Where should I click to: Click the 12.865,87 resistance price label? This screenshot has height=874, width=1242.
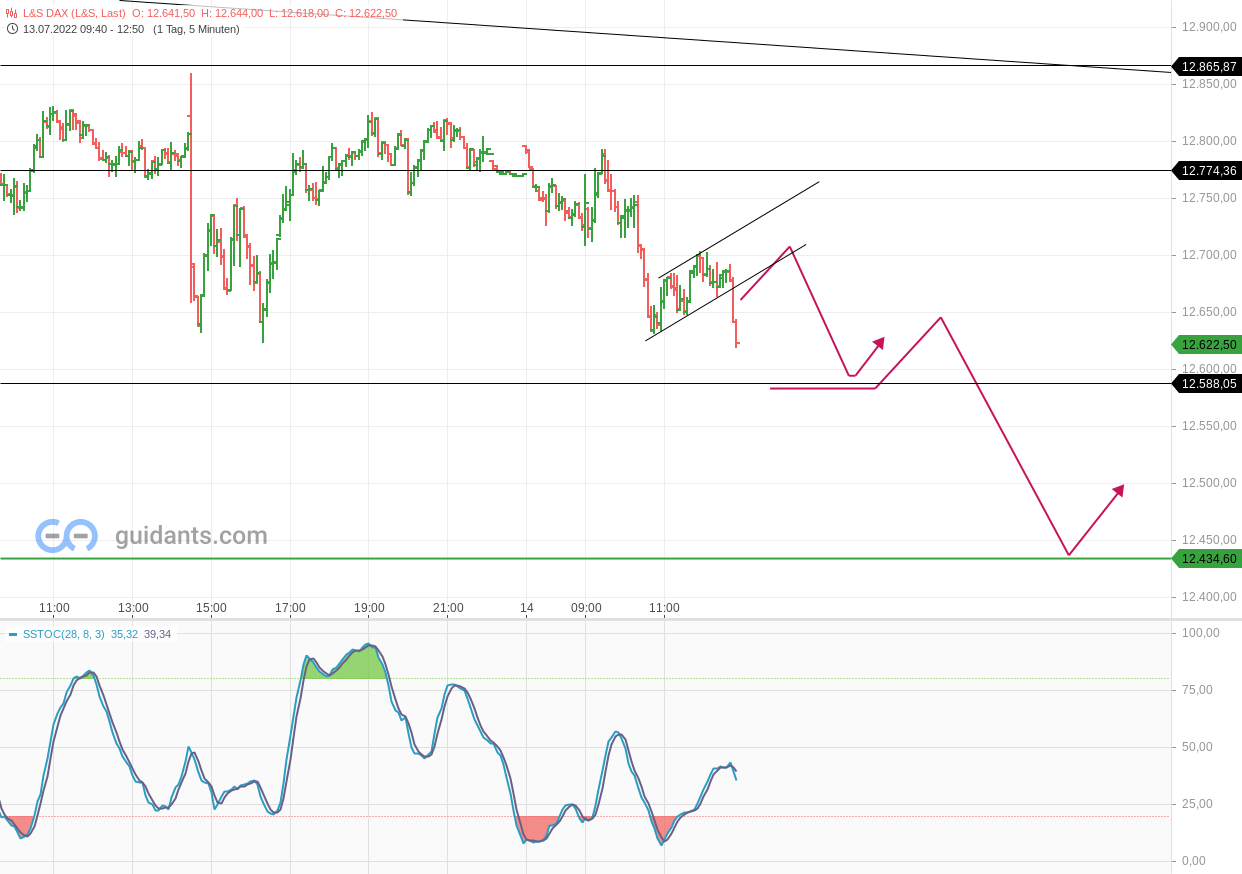[1206, 67]
